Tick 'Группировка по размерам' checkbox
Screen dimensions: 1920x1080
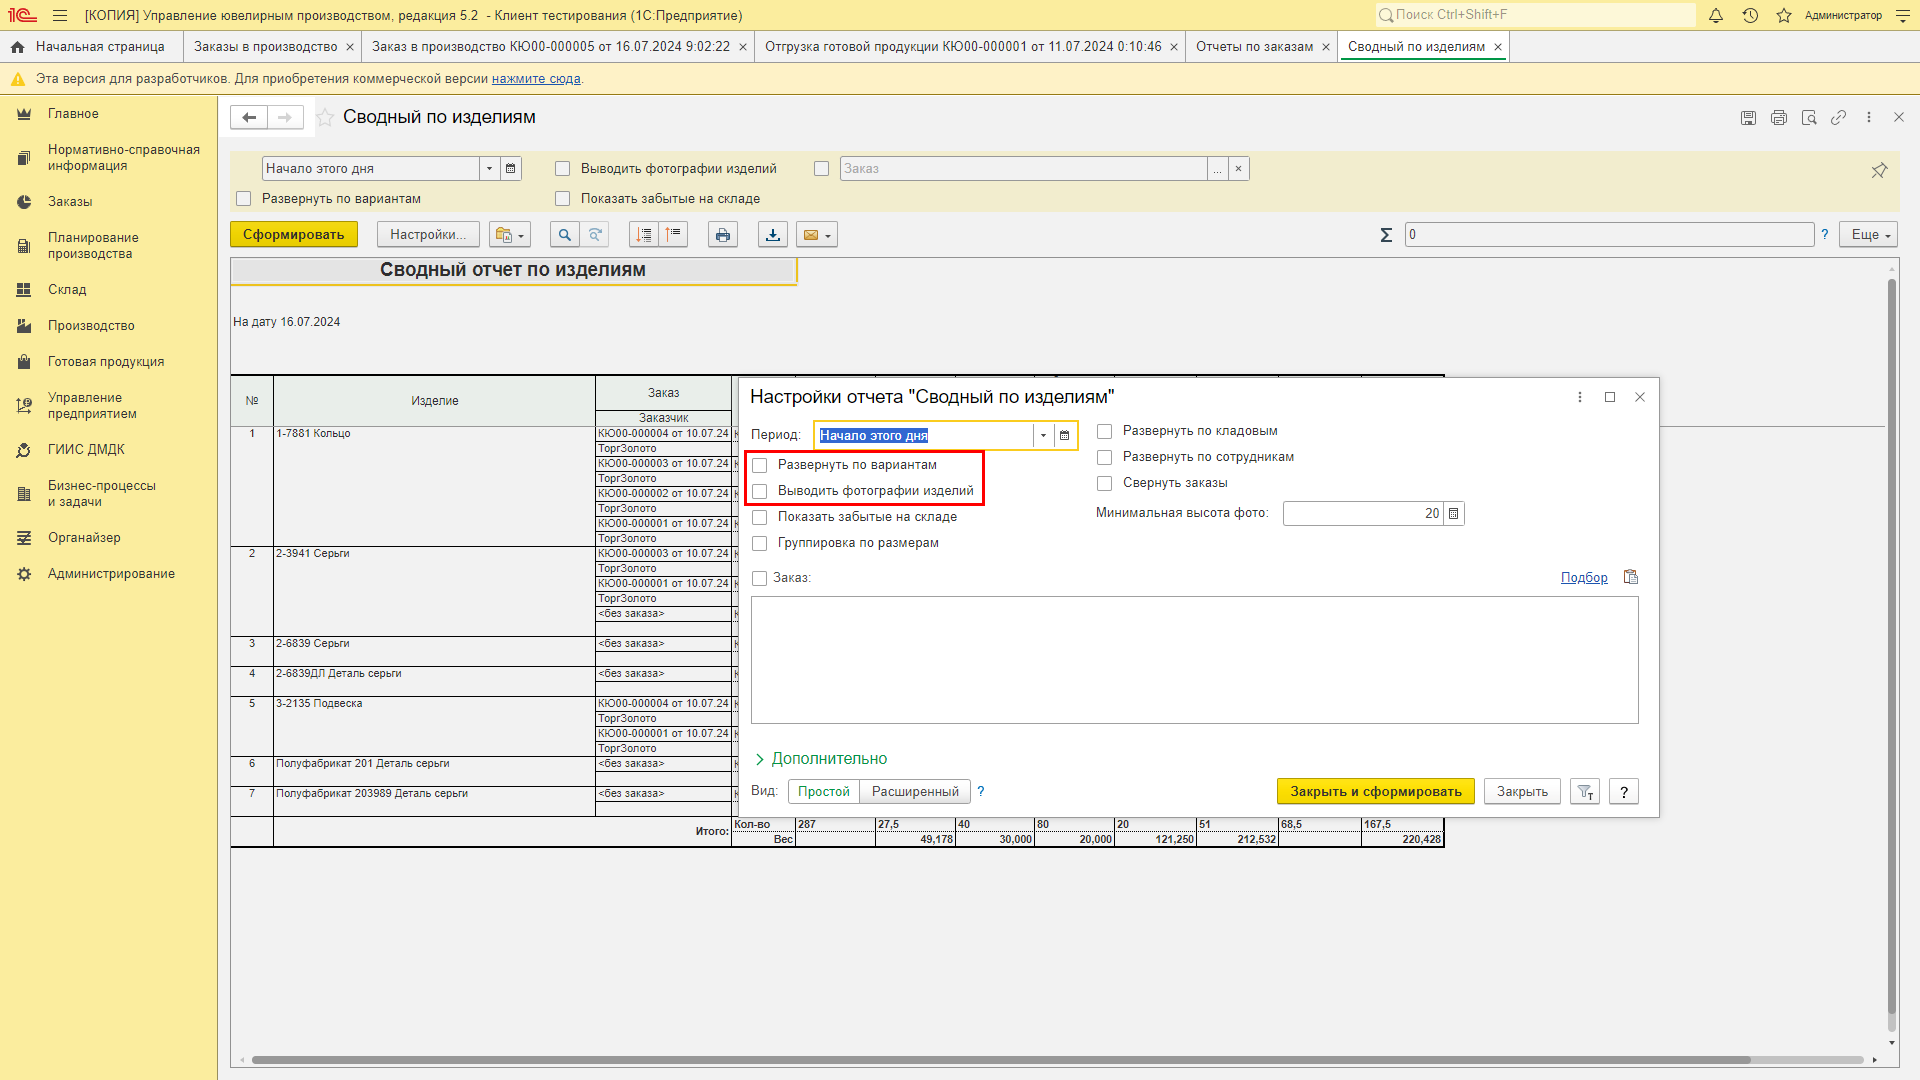pos(760,543)
